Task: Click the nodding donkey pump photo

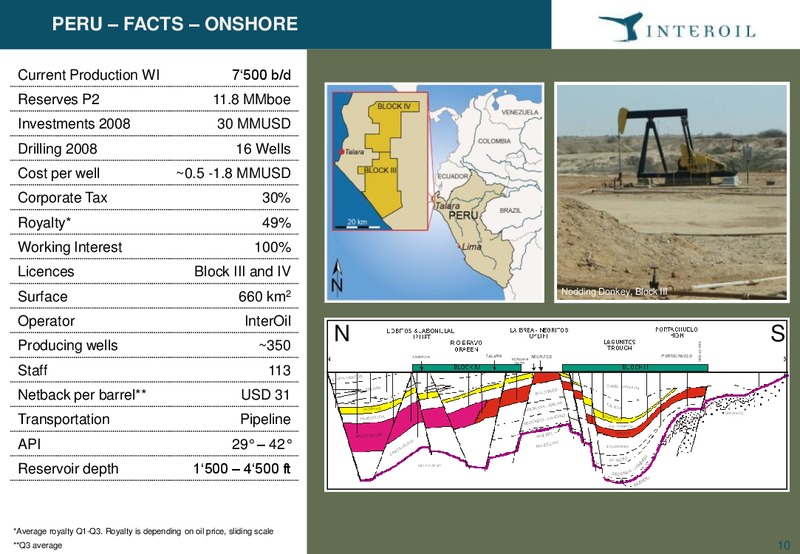Action: point(671,192)
